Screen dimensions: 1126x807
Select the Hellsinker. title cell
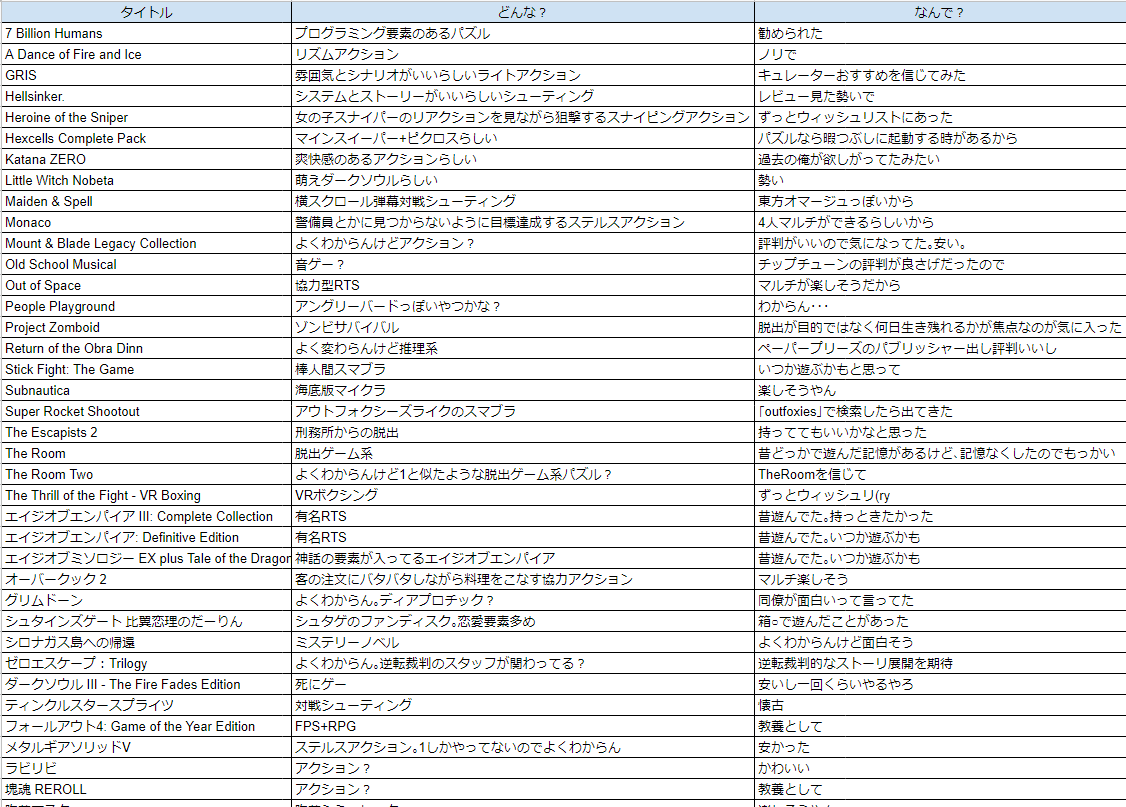146,96
